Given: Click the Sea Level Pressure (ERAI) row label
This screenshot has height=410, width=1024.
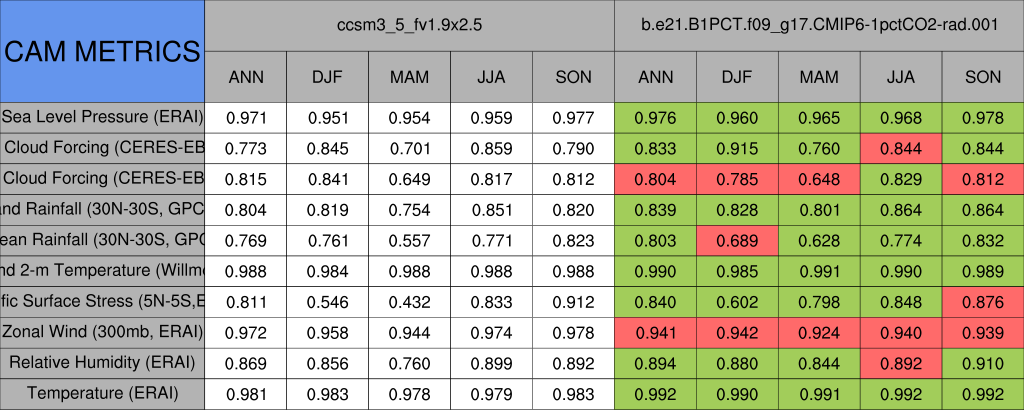Looking at the screenshot, I should tap(102, 117).
